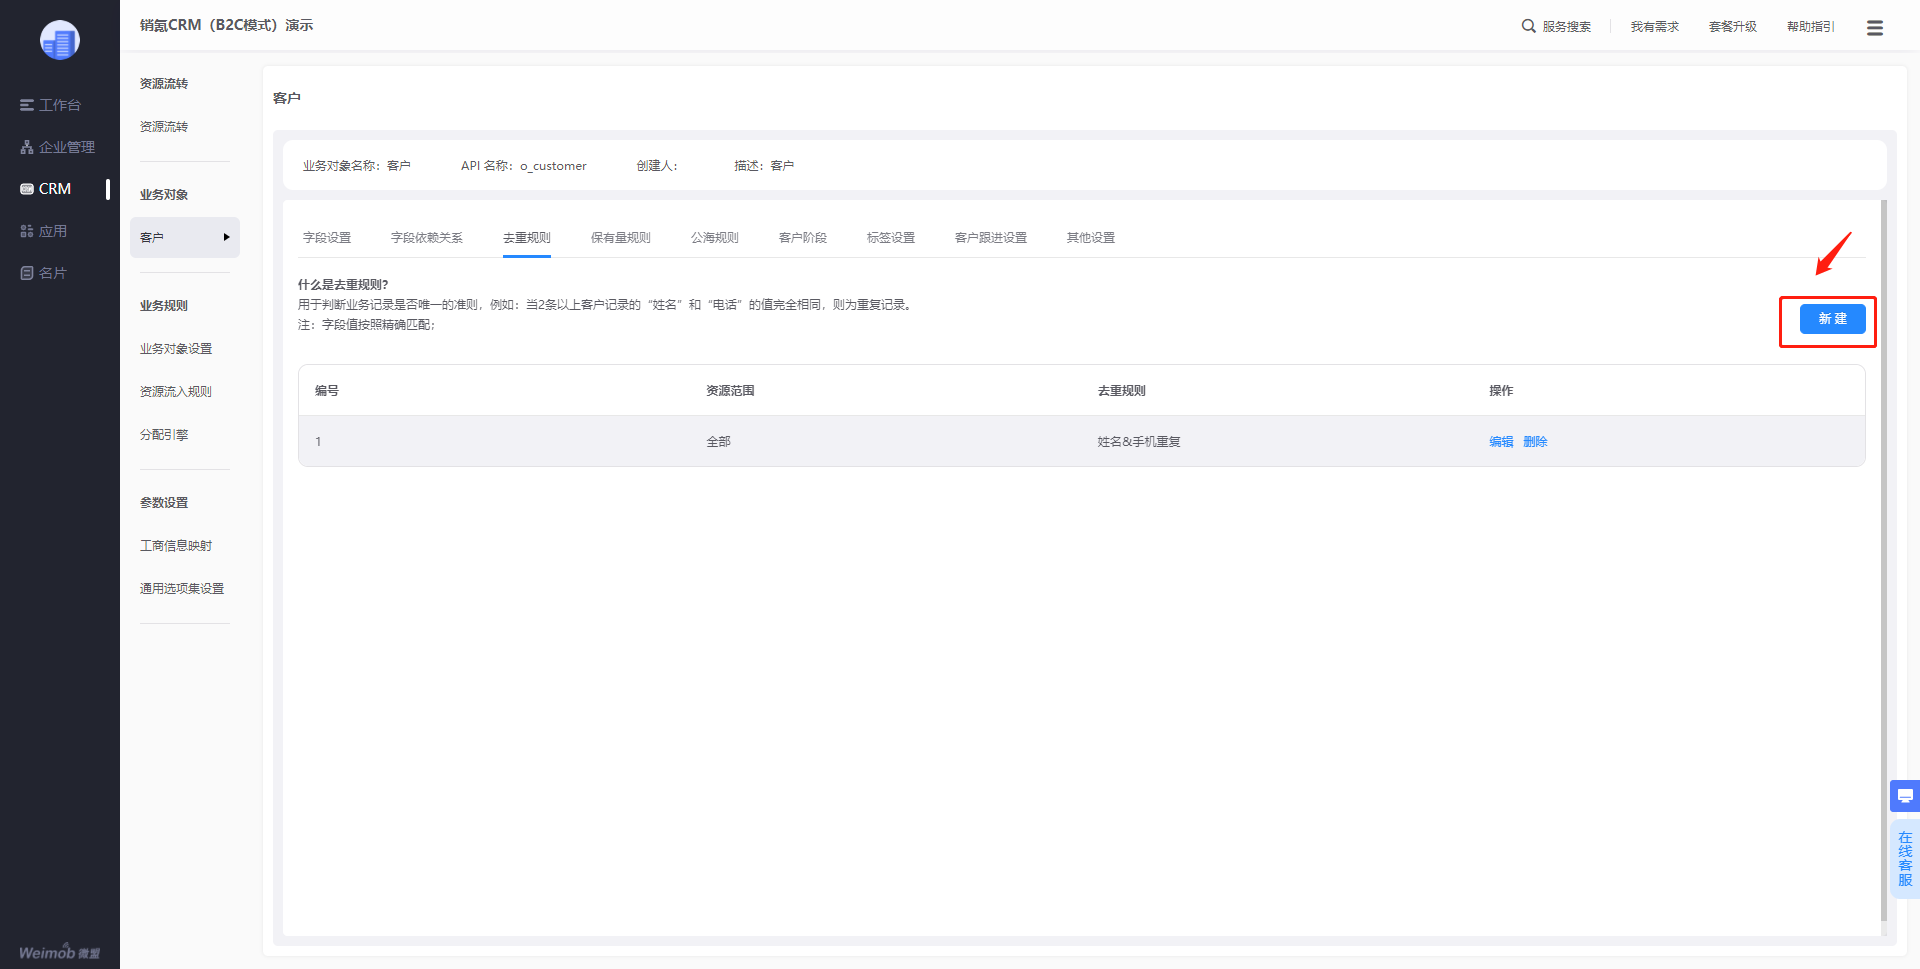Open the 客户跟进设置 tab
The width and height of the screenshot is (1920, 969).
click(x=991, y=238)
